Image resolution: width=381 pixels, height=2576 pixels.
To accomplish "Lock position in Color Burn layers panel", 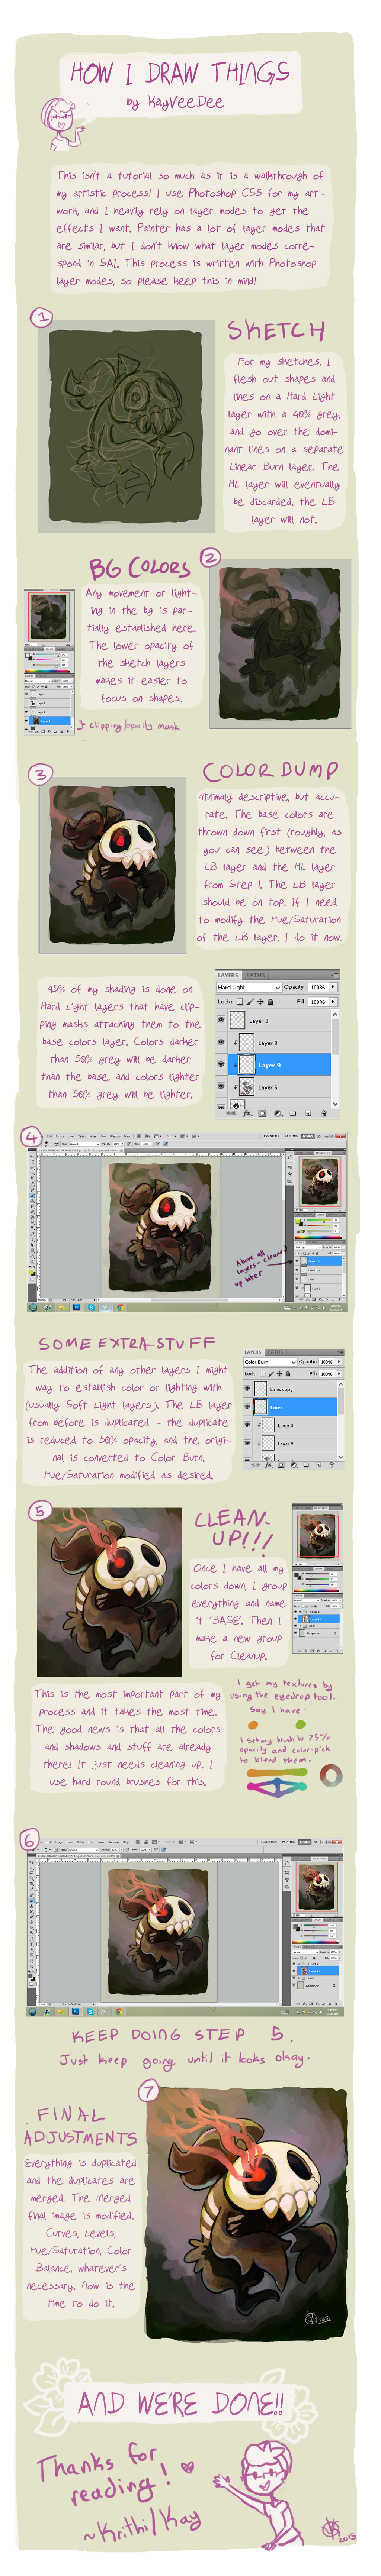I will [280, 1374].
